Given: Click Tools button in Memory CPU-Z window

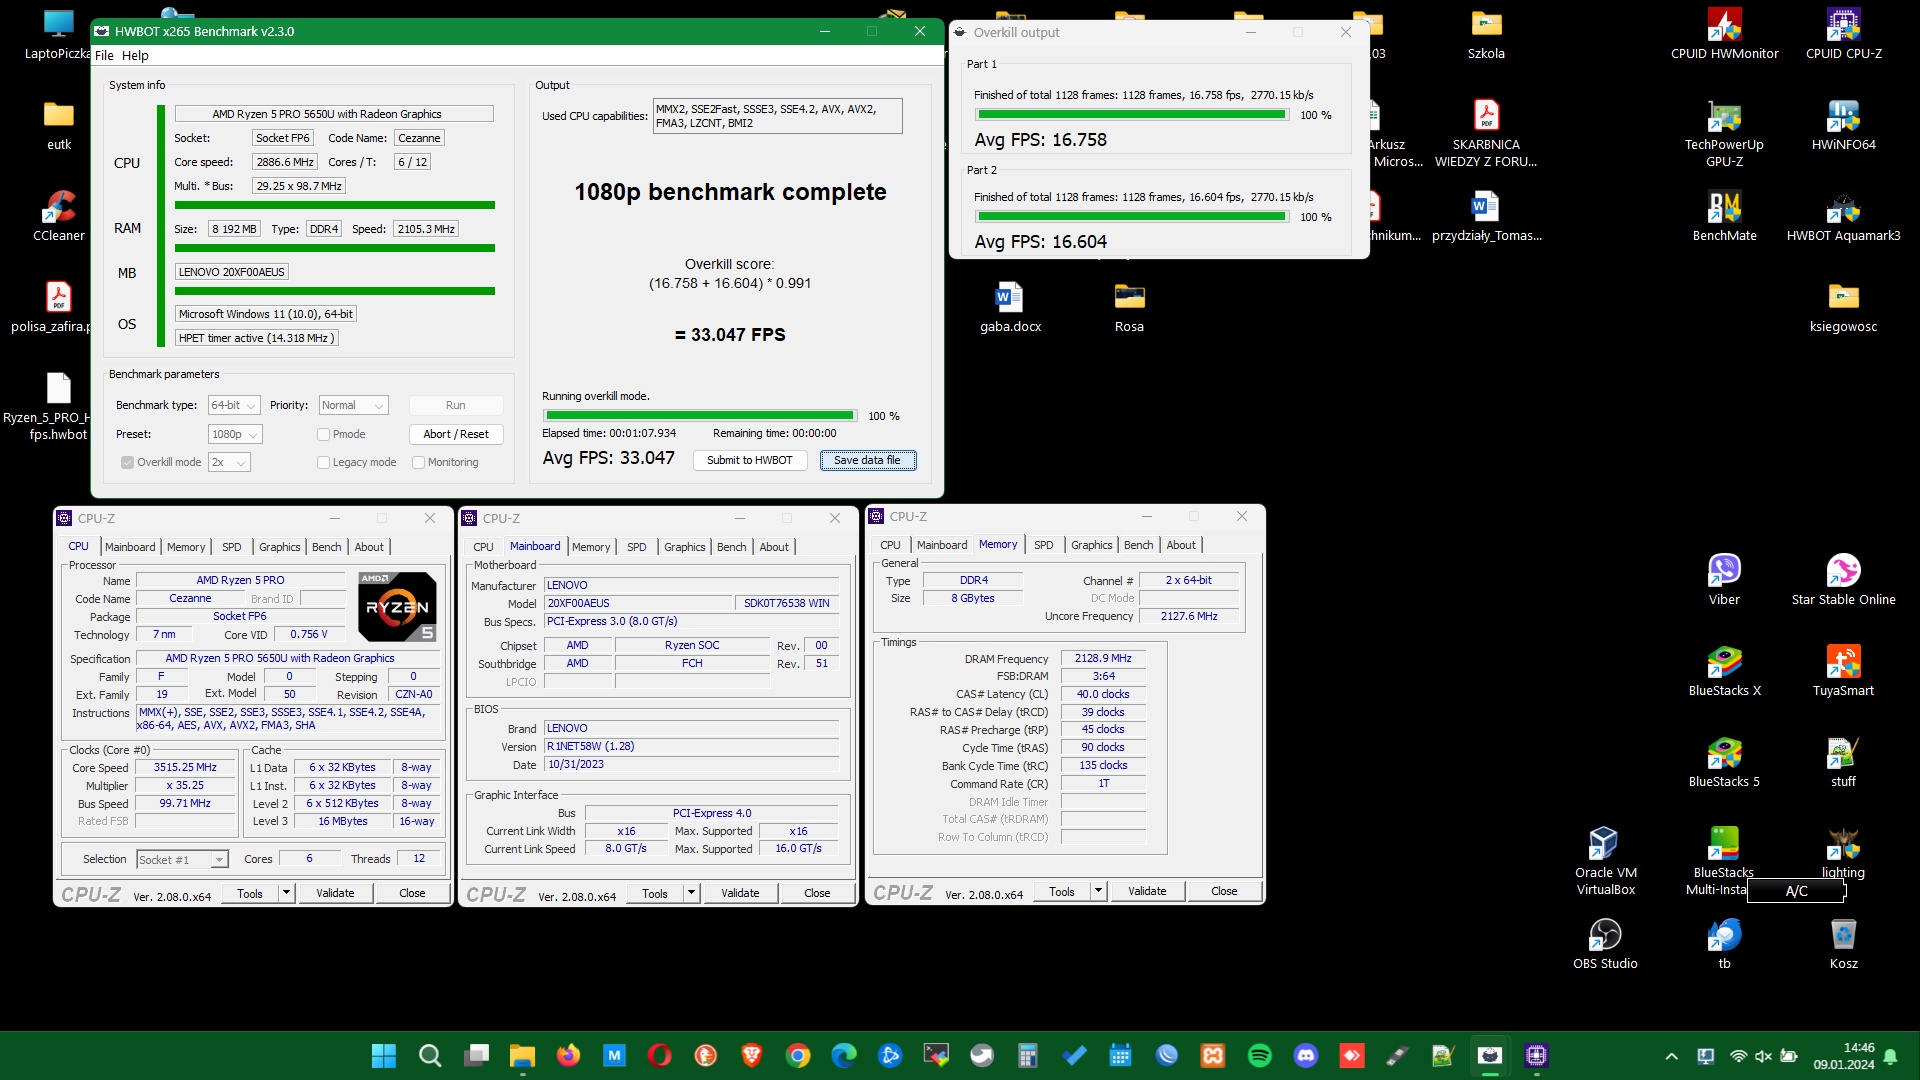Looking at the screenshot, I should (1062, 891).
